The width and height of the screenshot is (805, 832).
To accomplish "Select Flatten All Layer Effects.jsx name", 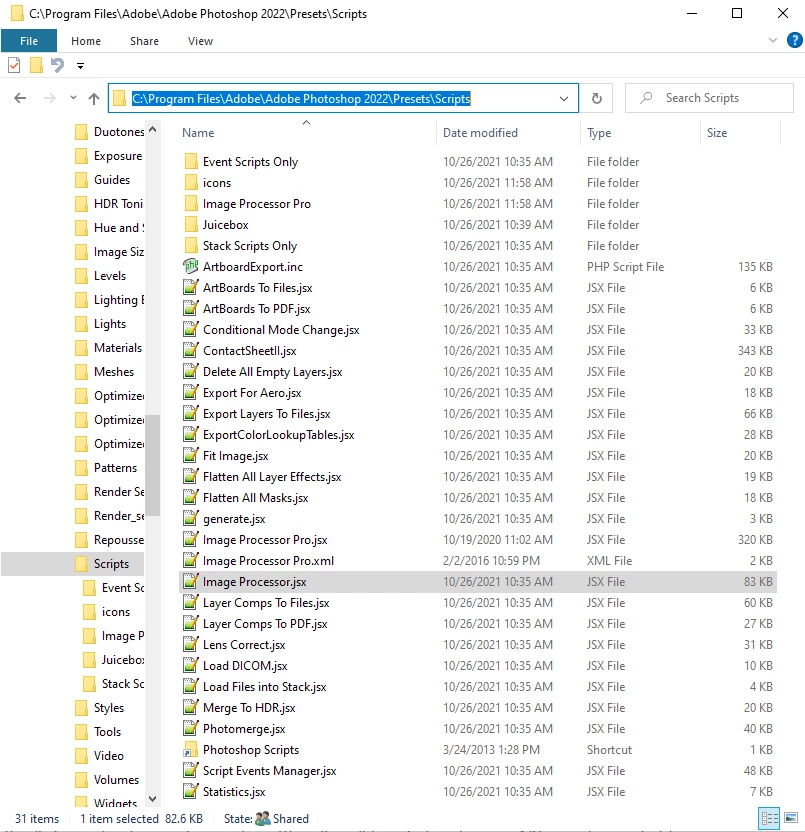I will (x=272, y=477).
